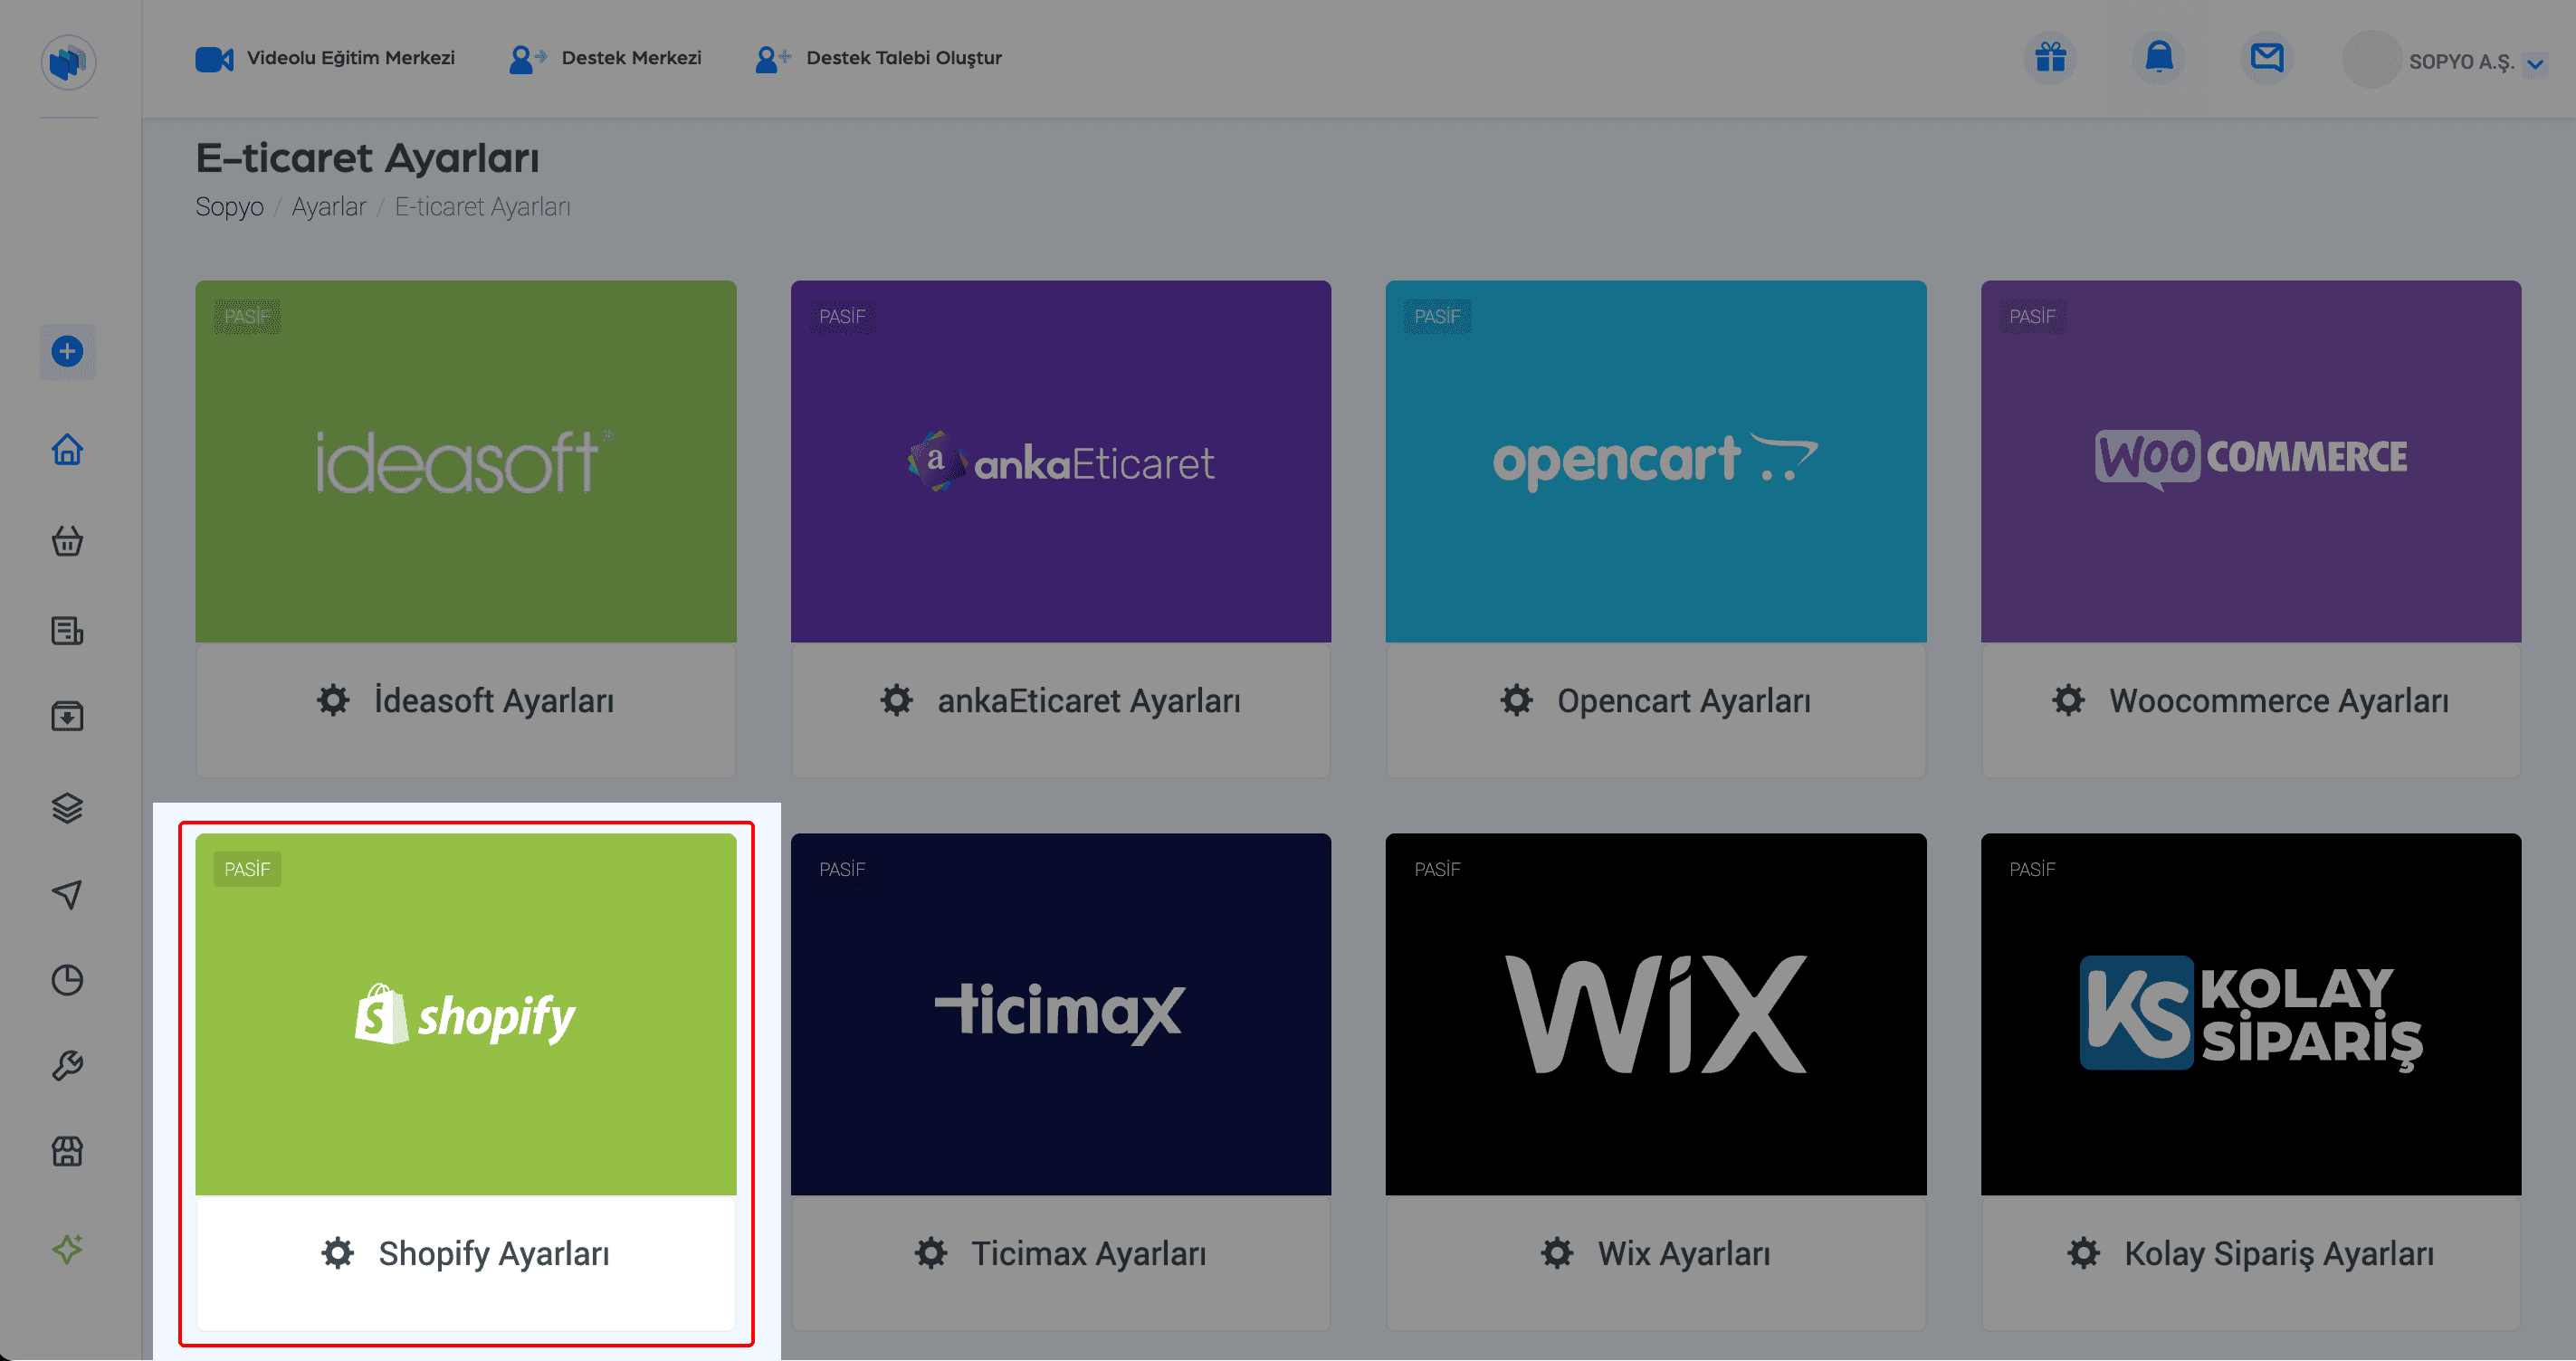Image resolution: width=2576 pixels, height=1361 pixels.
Task: Click the paper plane send icon
Action: point(67,894)
